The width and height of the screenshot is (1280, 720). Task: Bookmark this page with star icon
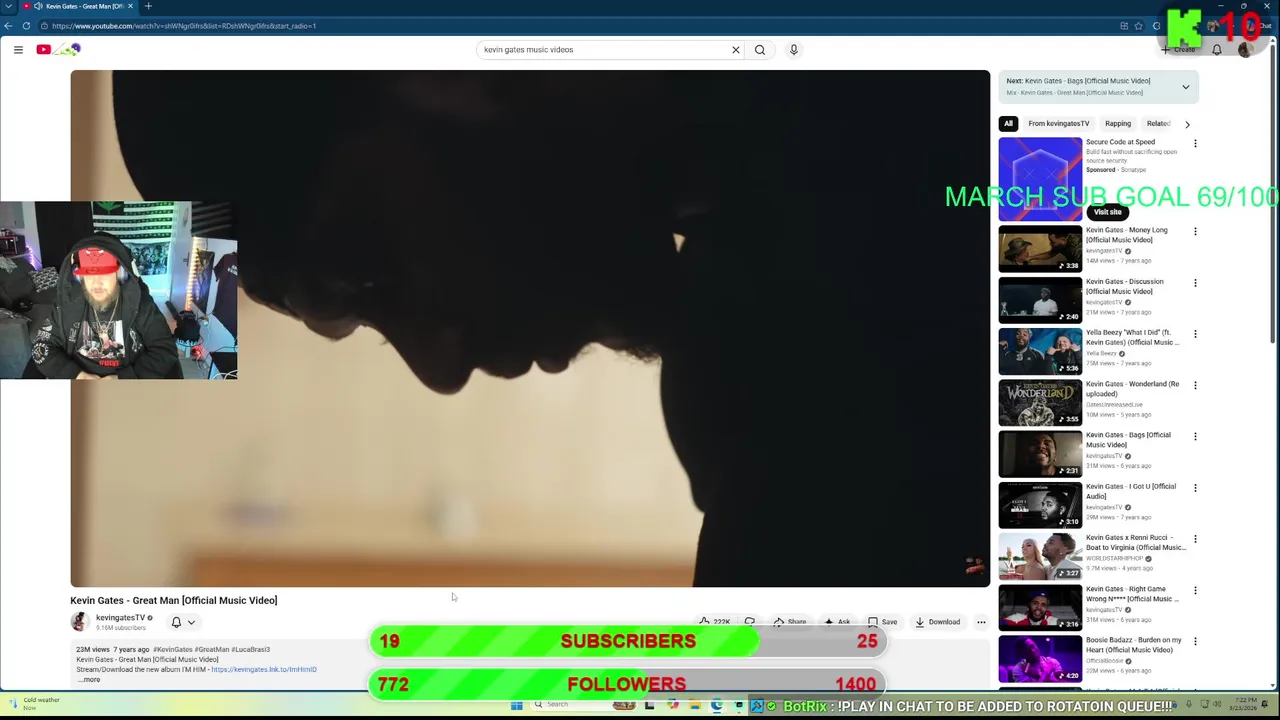1139,26
